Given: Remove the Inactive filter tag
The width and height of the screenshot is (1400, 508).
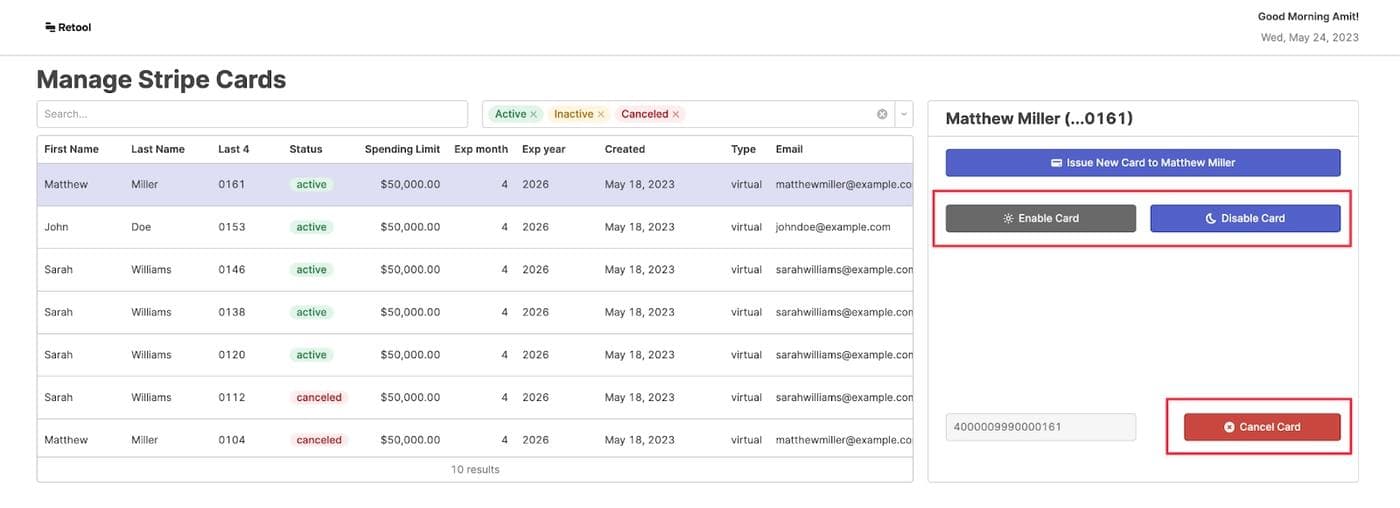Looking at the screenshot, I should (601, 114).
